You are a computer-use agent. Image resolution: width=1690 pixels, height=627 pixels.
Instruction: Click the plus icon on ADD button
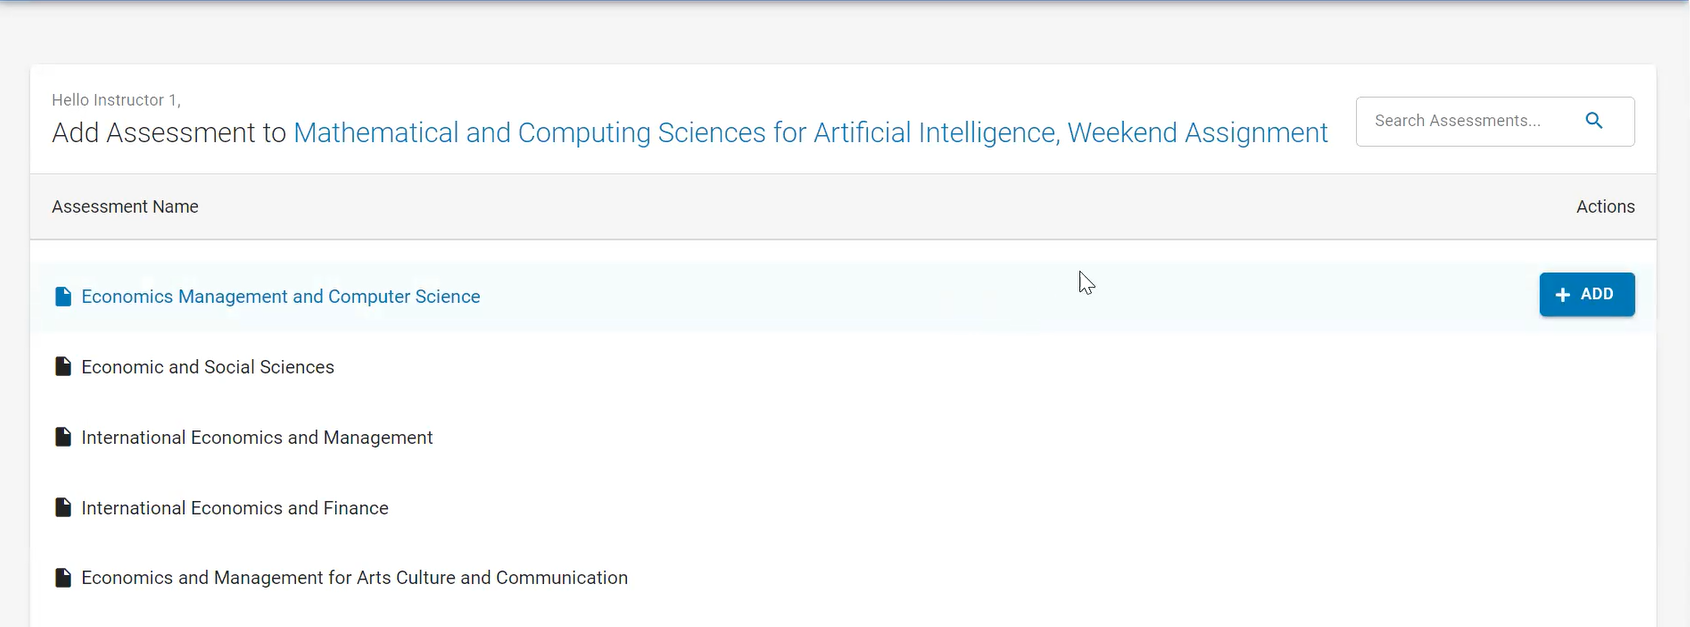(1563, 295)
